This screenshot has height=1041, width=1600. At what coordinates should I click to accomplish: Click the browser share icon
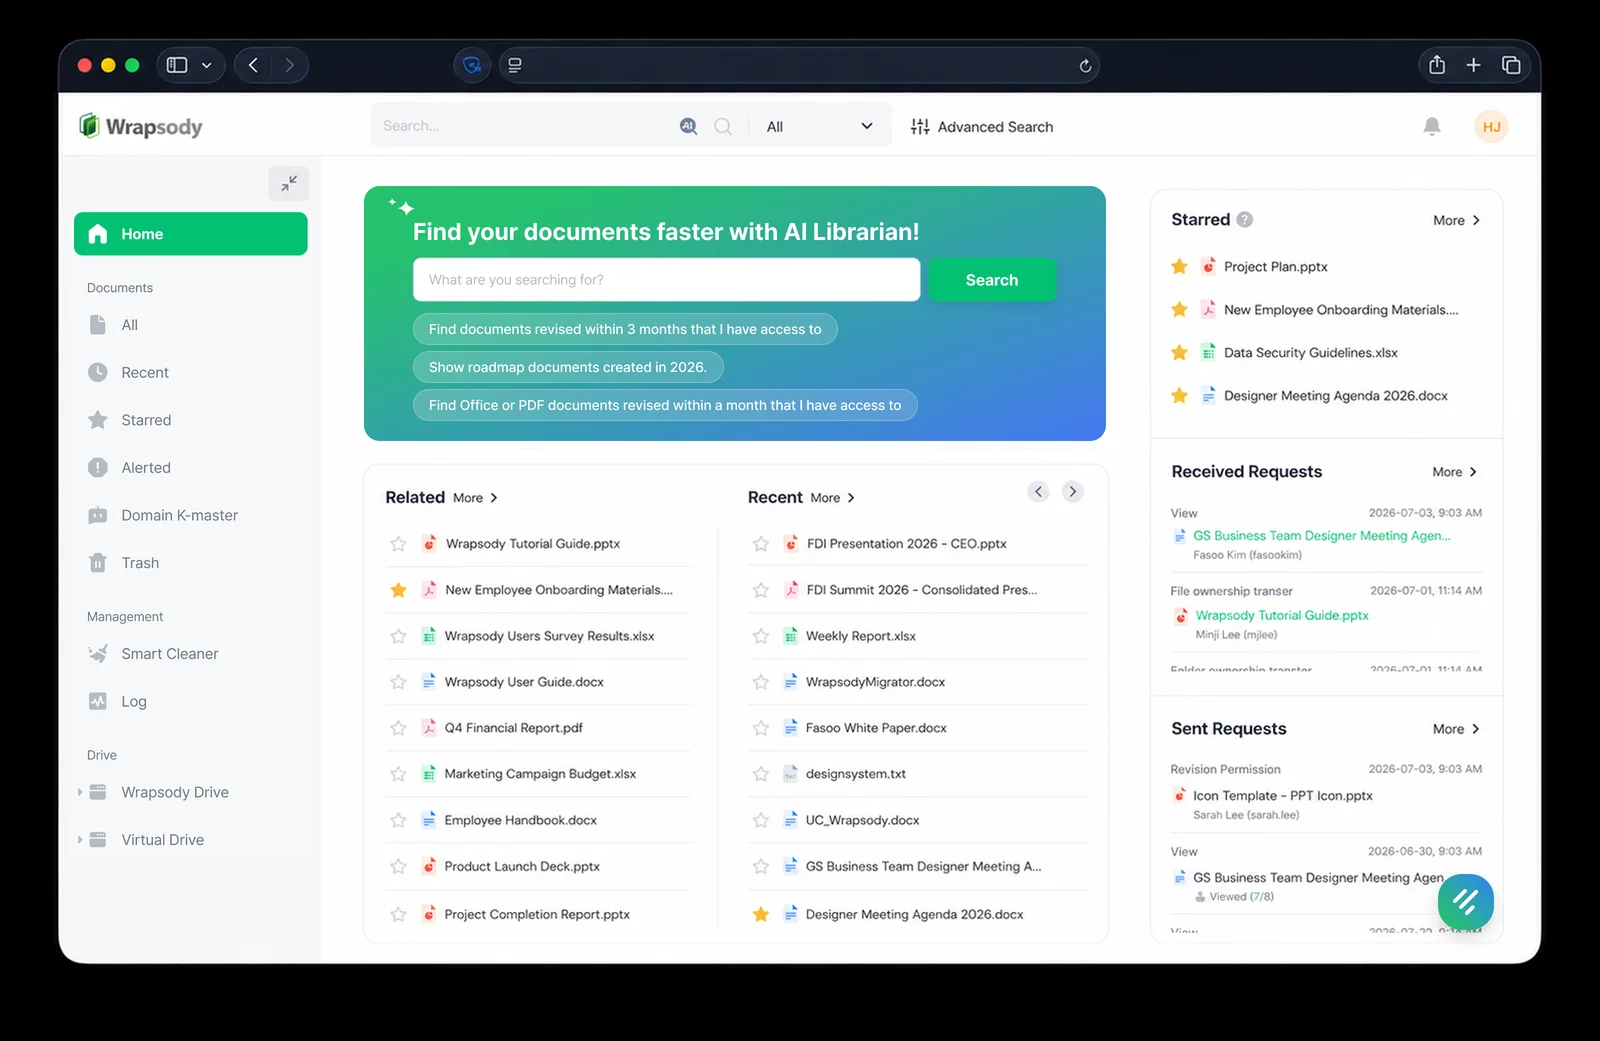coord(1437,65)
